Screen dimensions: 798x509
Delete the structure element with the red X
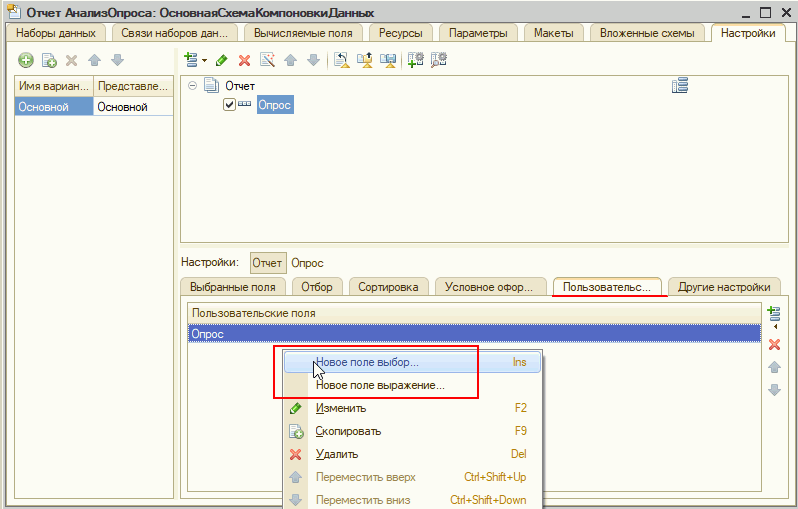tap(245, 60)
